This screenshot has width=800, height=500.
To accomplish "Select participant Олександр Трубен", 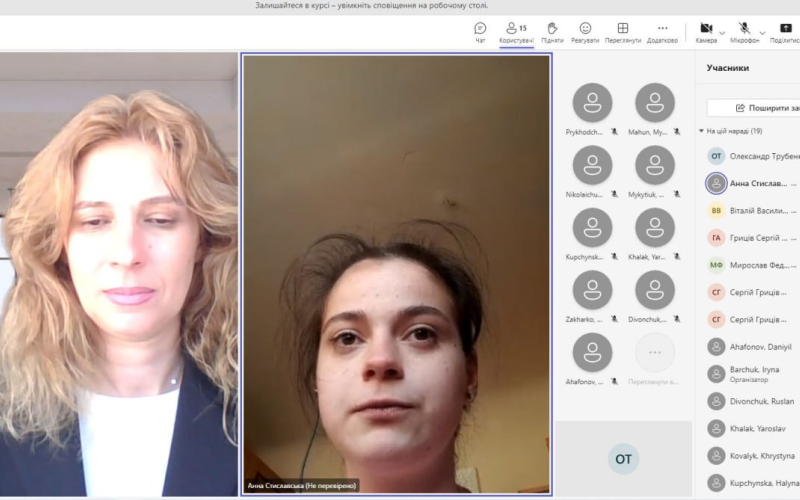I will (x=753, y=156).
